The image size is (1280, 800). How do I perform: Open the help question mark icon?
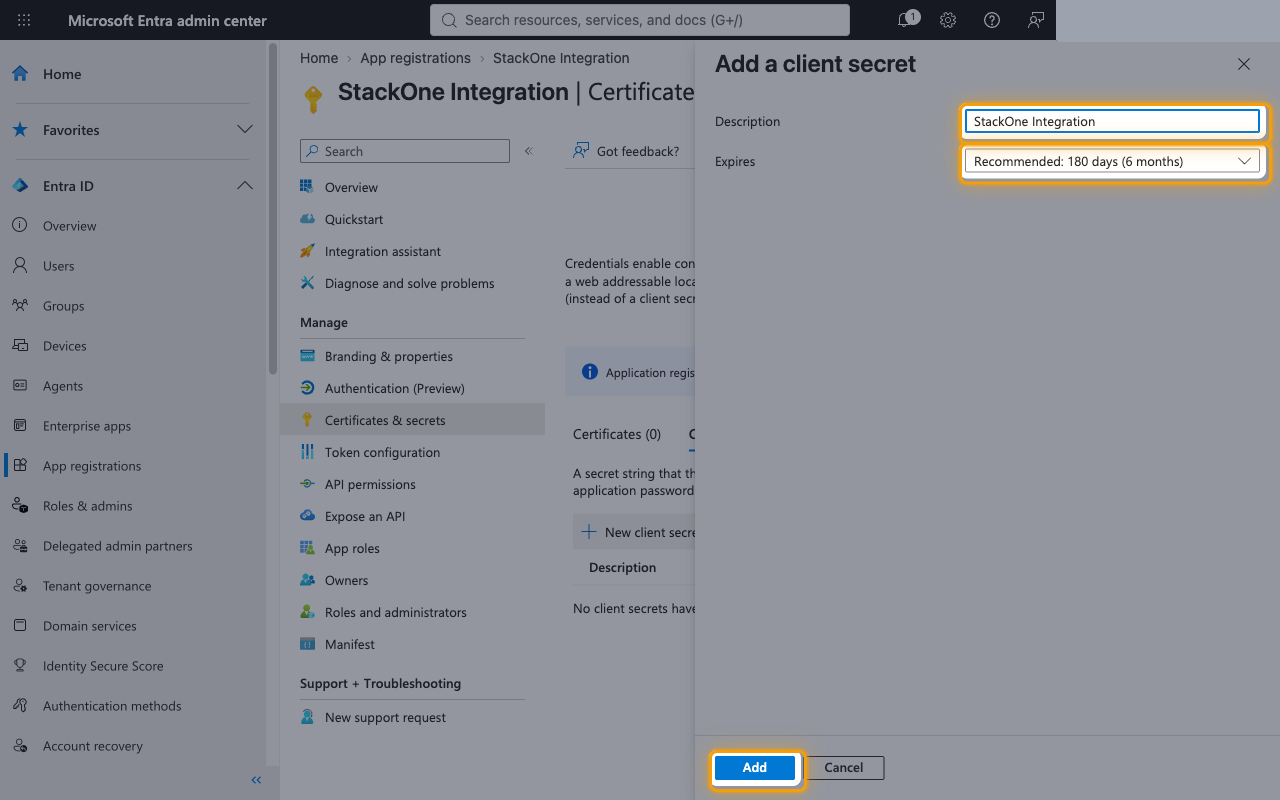click(x=992, y=20)
